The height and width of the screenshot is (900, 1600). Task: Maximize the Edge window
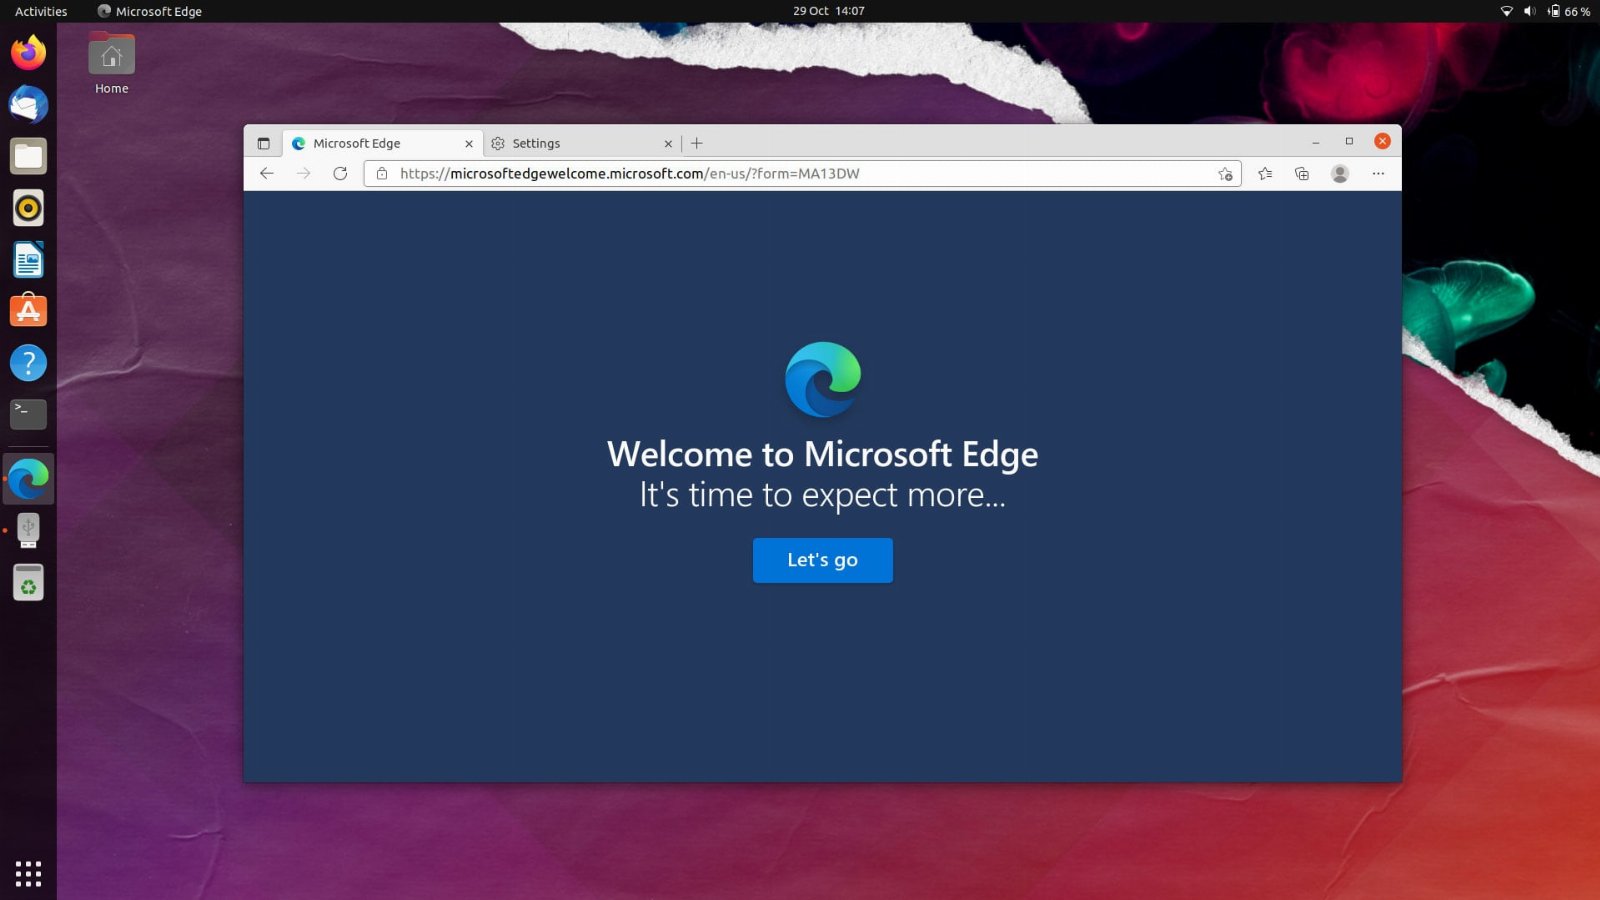pos(1349,141)
